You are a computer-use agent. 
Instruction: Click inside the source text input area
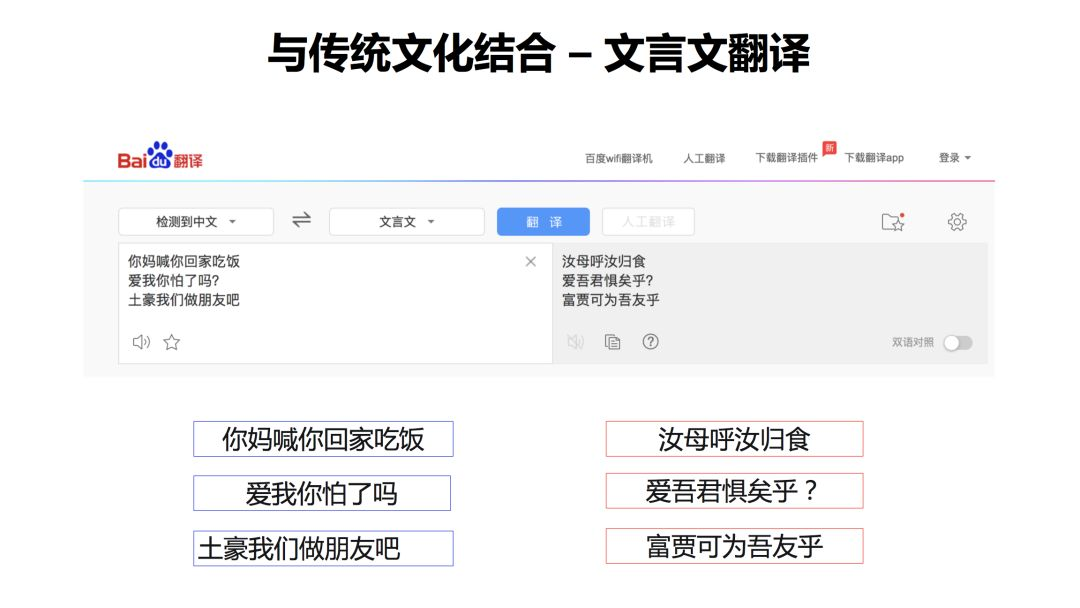335,303
